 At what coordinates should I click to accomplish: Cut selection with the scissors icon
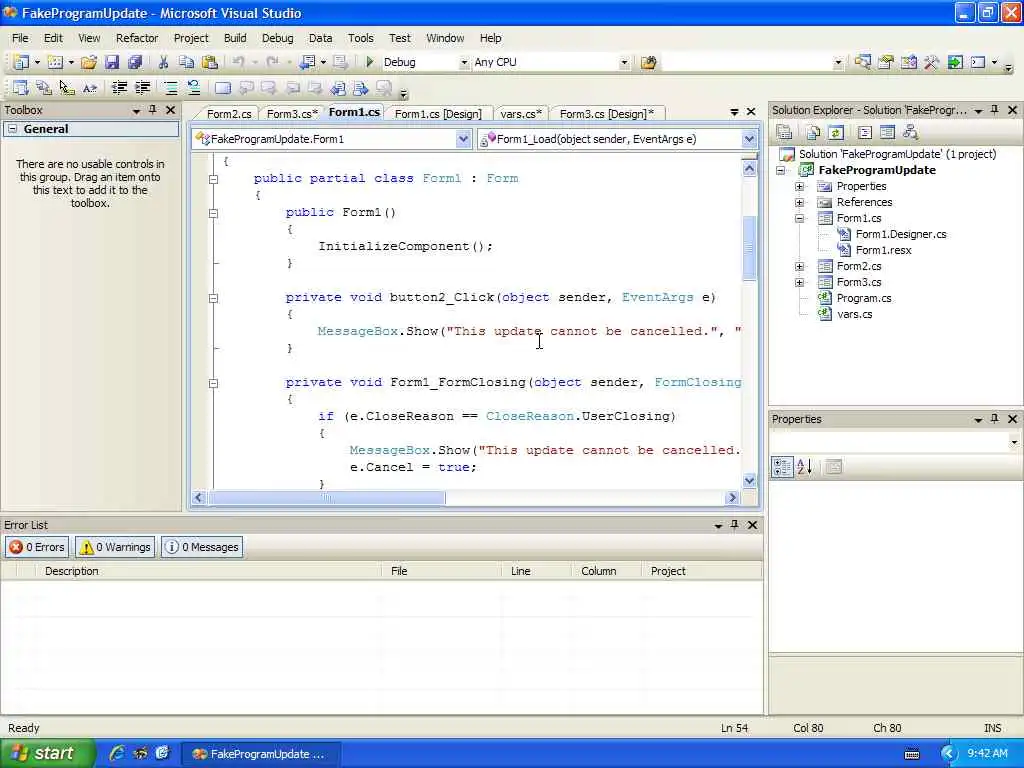coord(163,62)
